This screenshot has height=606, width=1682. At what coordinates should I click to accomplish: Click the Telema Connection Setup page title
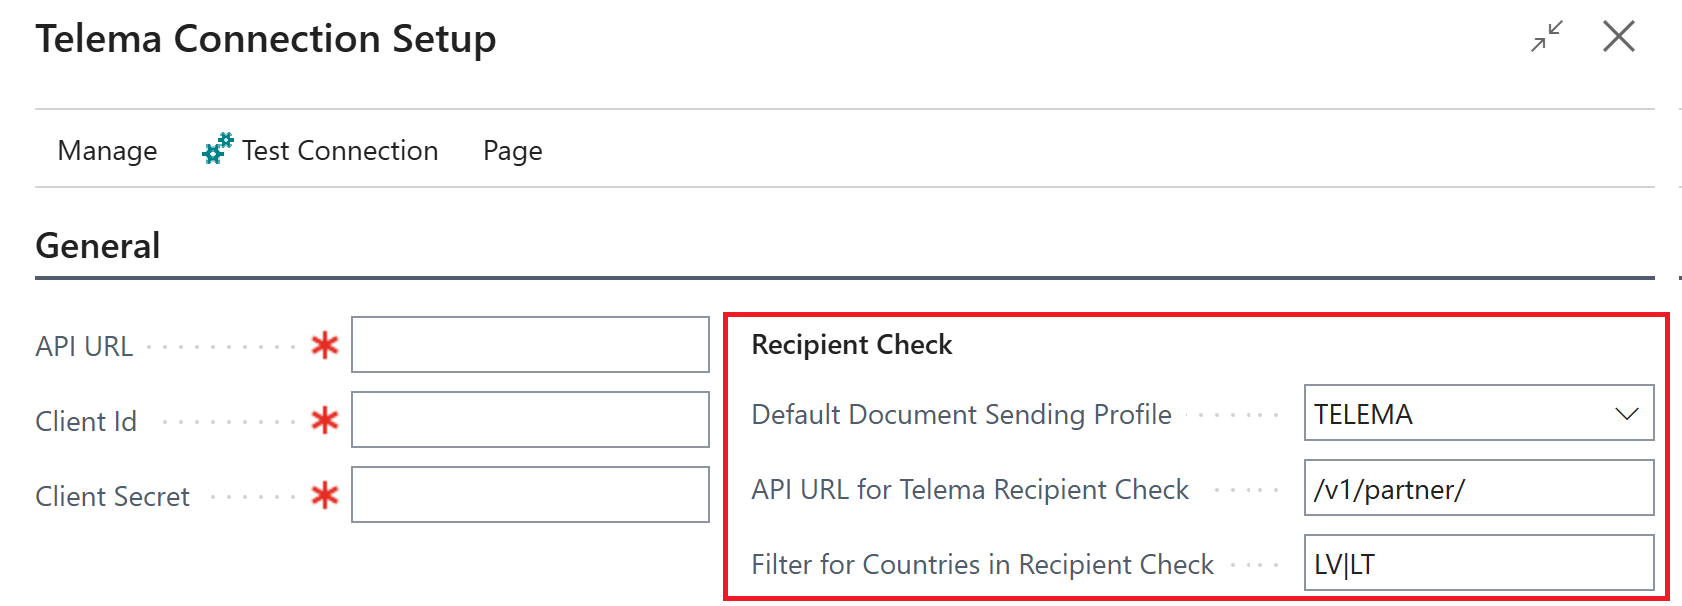pos(266,39)
